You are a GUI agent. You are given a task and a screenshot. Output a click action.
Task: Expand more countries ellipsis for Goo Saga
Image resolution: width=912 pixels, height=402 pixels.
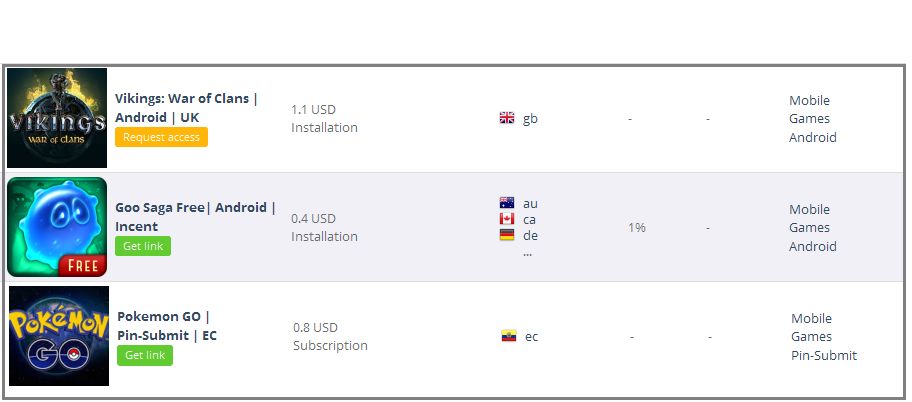(528, 254)
